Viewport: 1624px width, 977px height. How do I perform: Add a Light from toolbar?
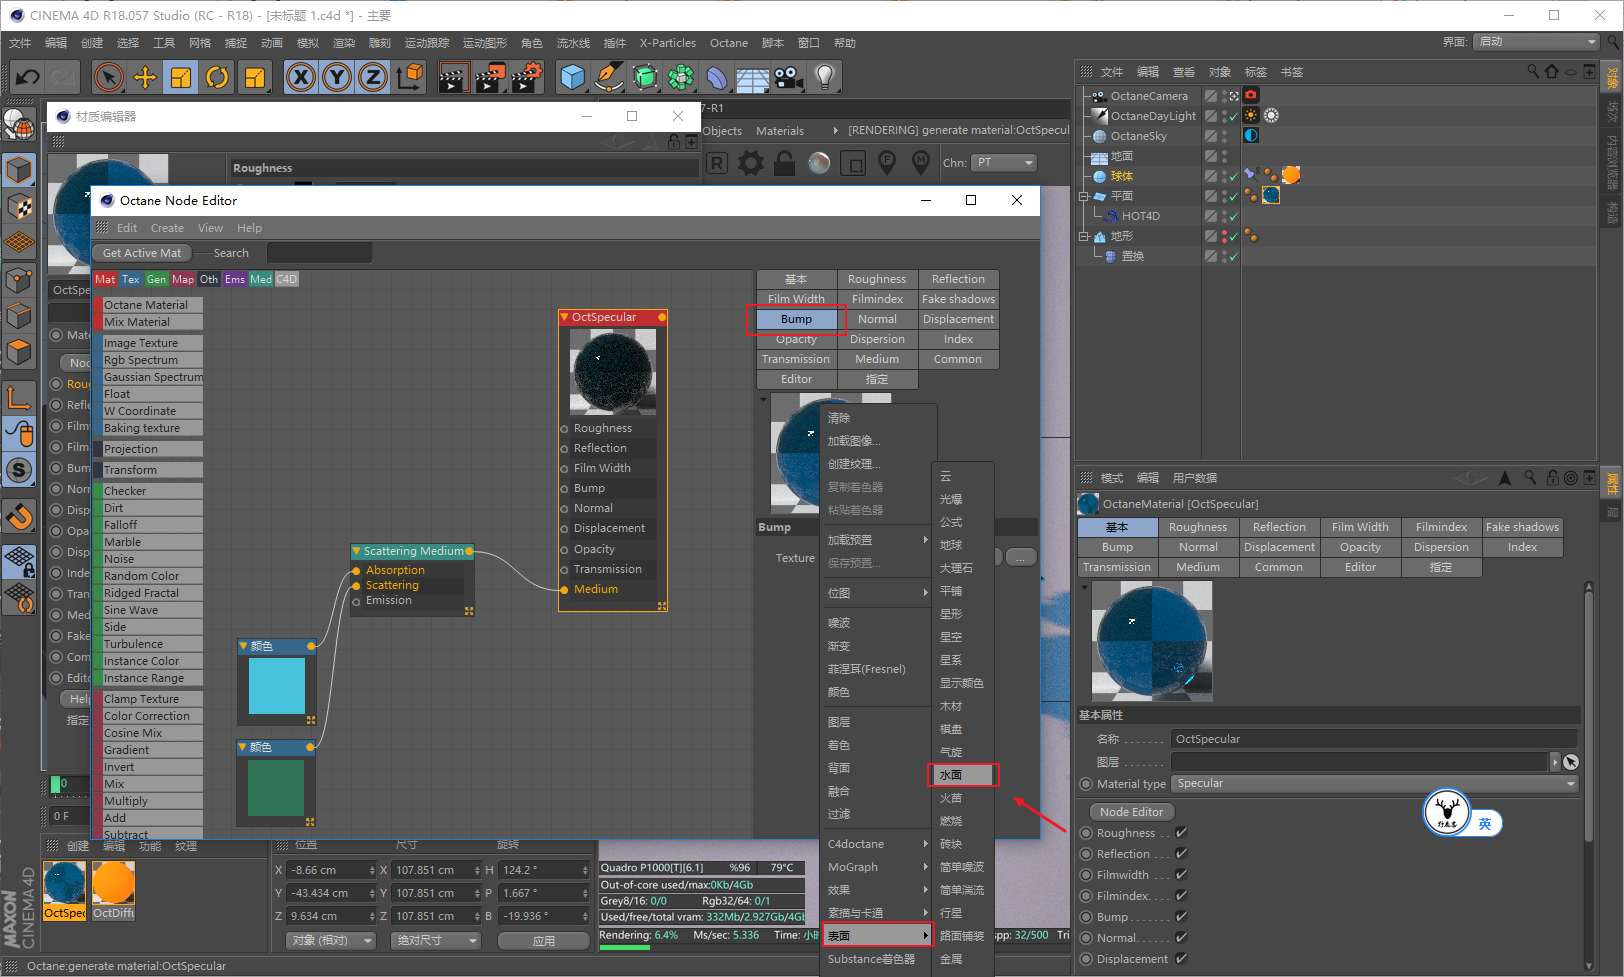click(824, 77)
